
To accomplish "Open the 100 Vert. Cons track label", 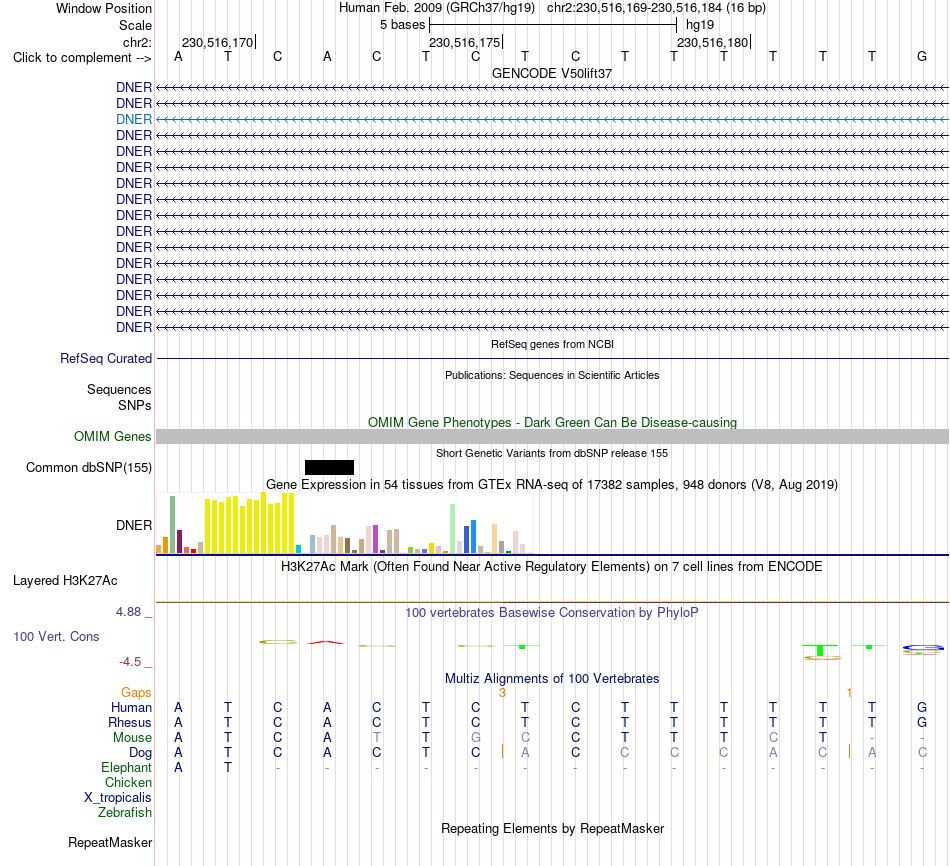I will coord(56,636).
